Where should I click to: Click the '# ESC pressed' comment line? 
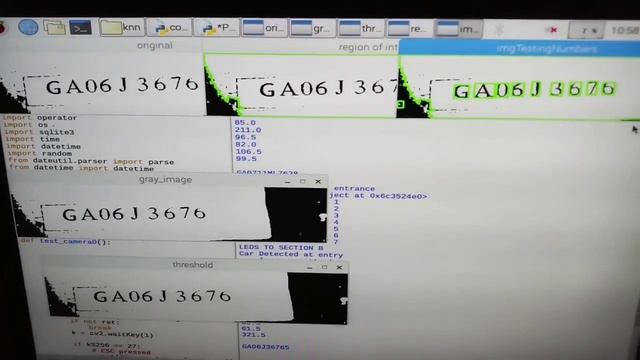[x=121, y=351]
